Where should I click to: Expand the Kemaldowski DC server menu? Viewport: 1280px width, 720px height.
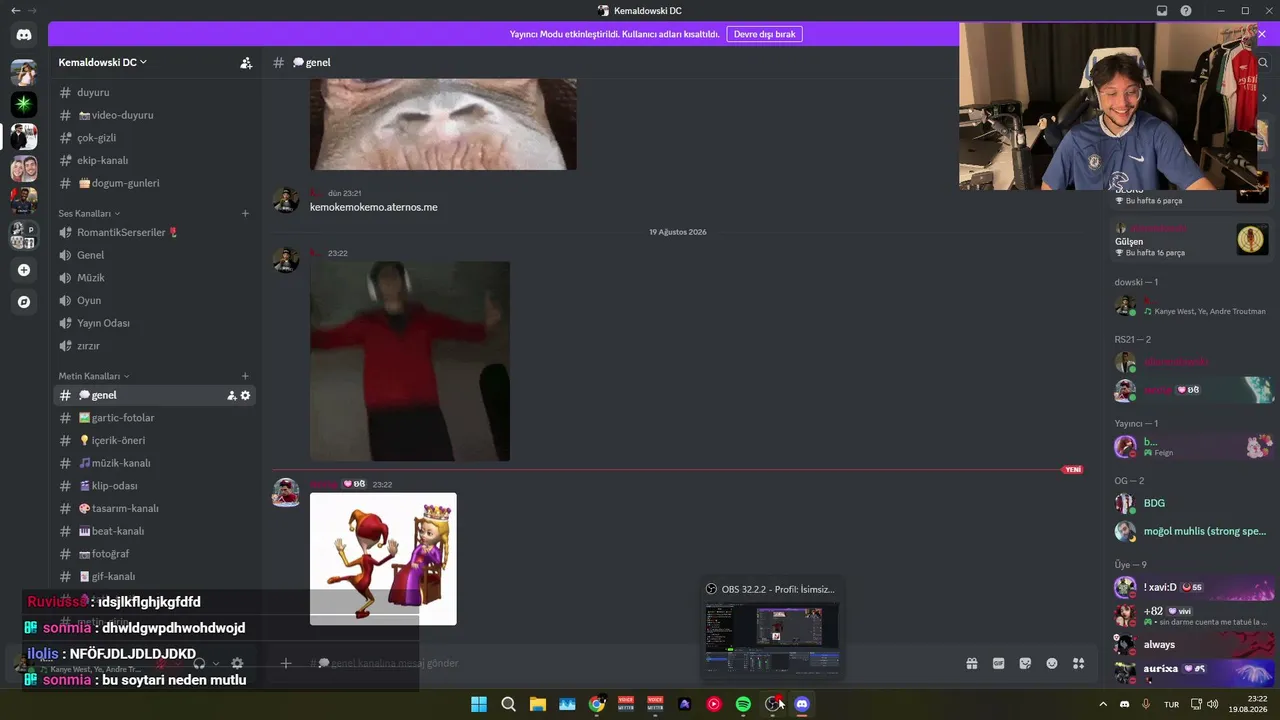[103, 62]
